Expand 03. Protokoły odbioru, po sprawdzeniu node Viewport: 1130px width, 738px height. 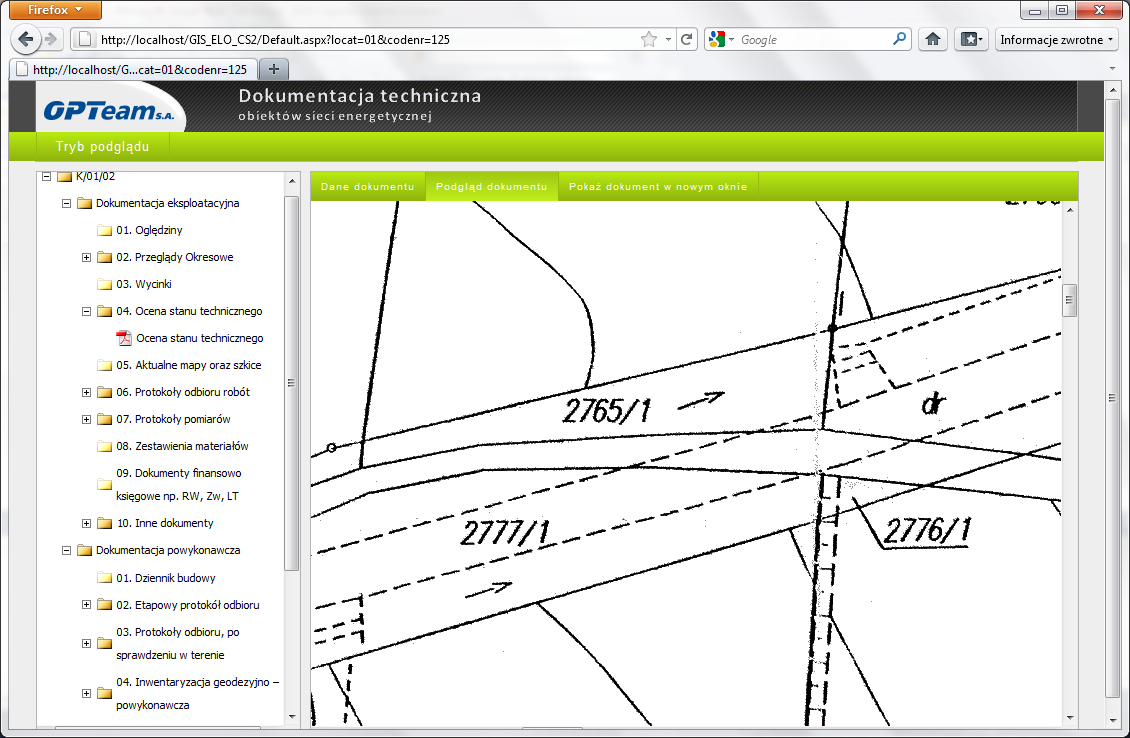coord(86,644)
